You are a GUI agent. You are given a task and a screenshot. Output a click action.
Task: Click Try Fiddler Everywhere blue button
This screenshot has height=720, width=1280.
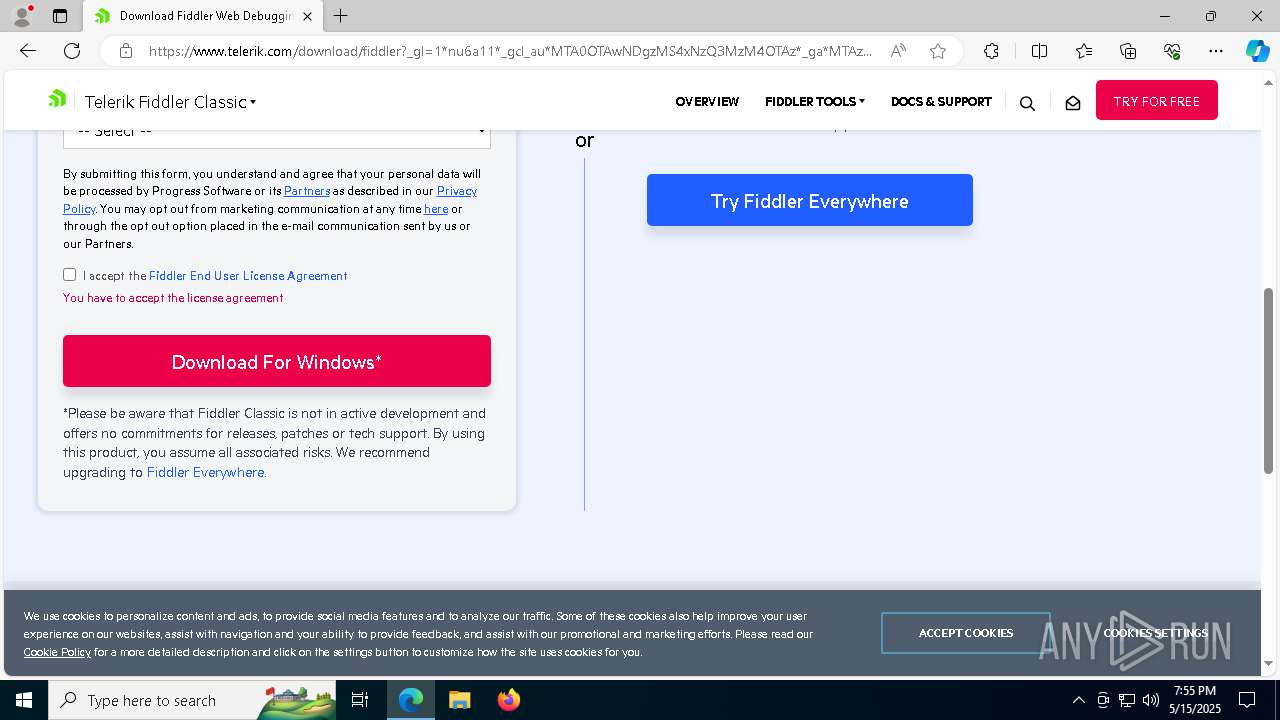click(810, 200)
